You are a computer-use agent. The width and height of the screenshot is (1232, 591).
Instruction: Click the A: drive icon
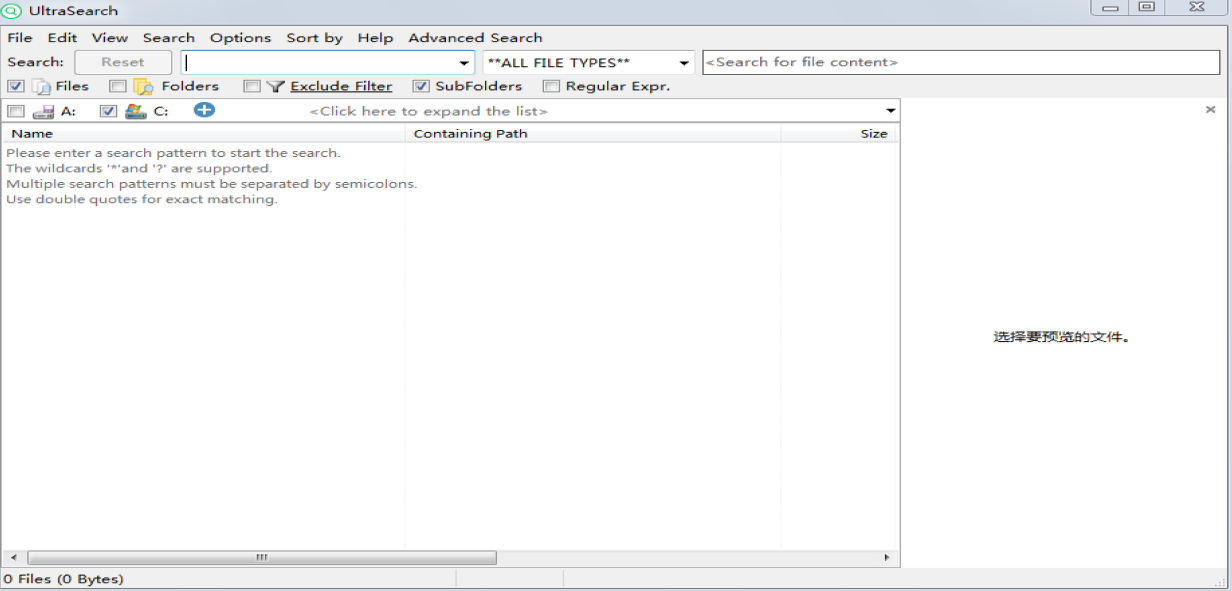pyautogui.click(x=43, y=112)
